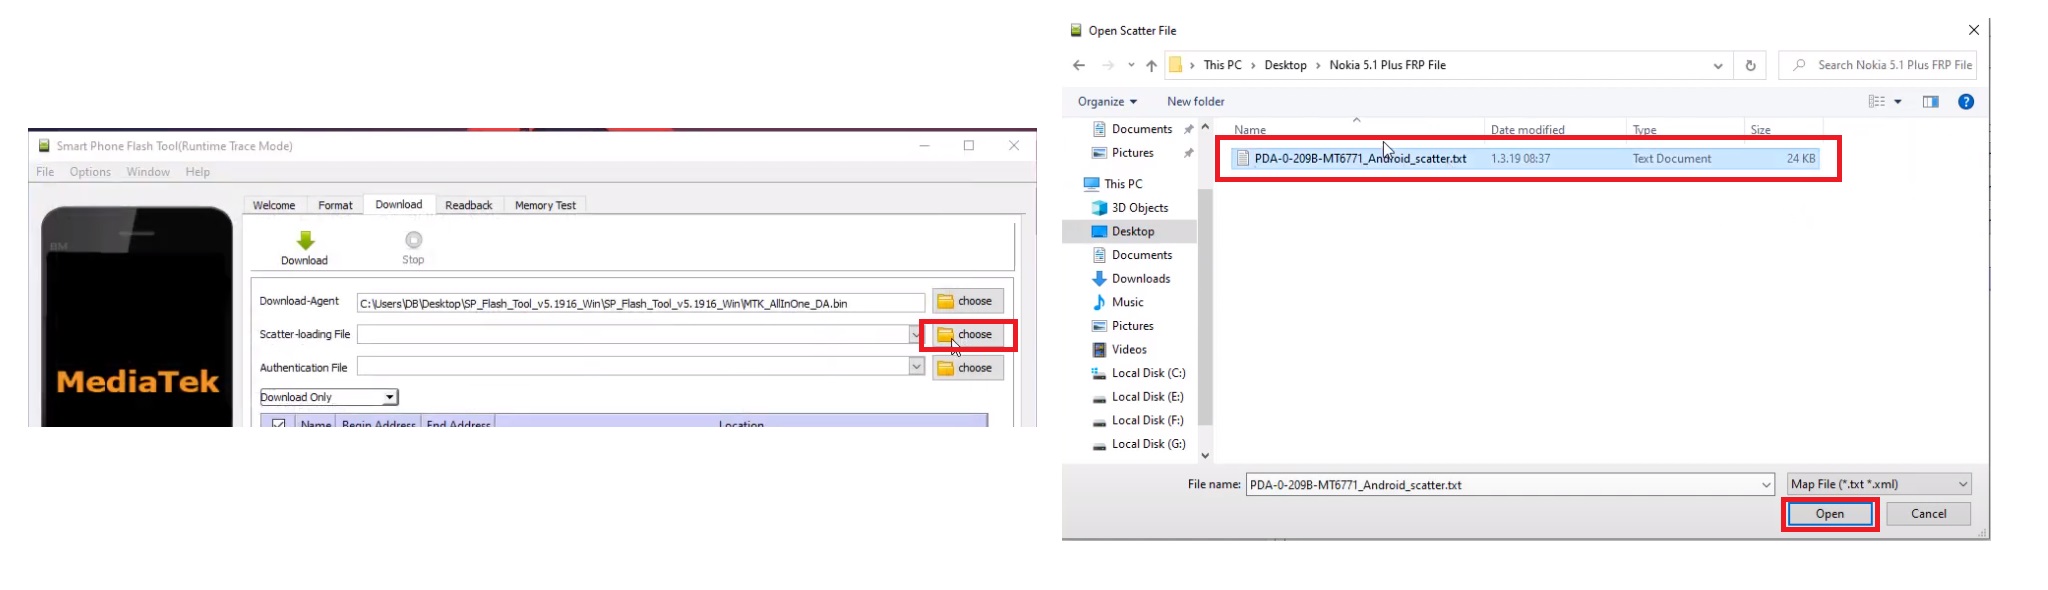Click Nokia 5.1 Plus FRP File breadcrumb
The image size is (2048, 590).
[x=1387, y=65]
